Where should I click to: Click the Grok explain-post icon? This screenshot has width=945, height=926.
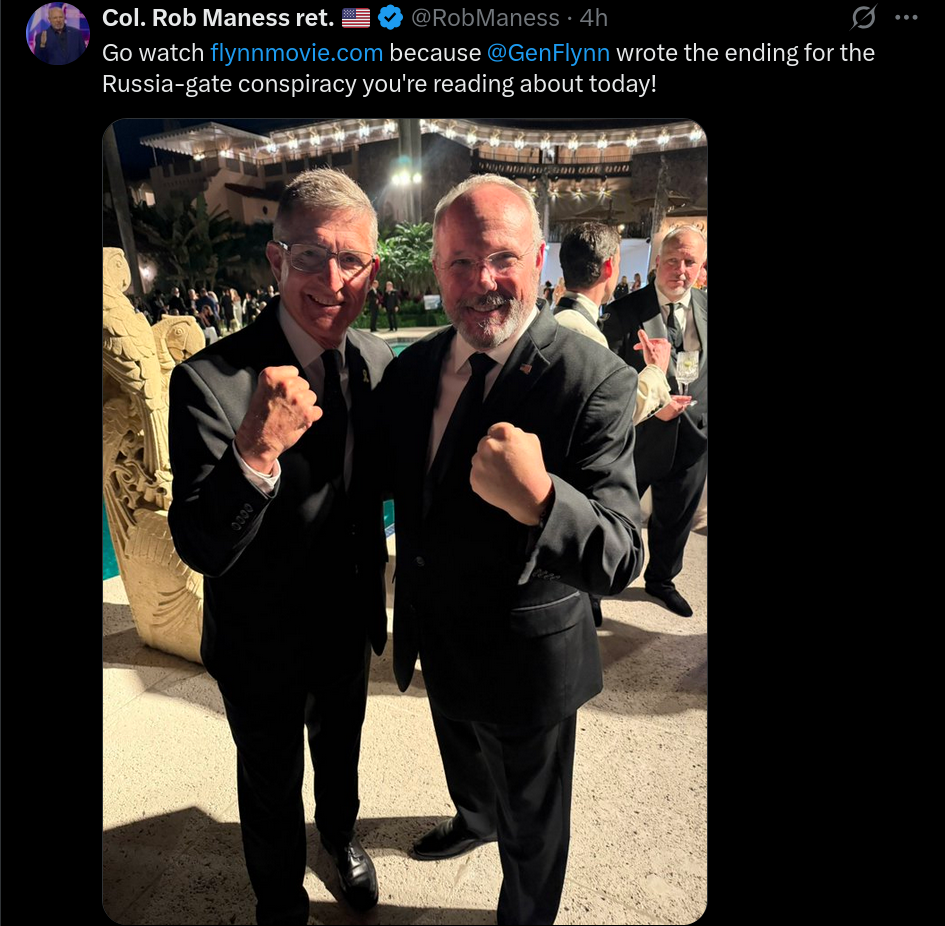[864, 17]
